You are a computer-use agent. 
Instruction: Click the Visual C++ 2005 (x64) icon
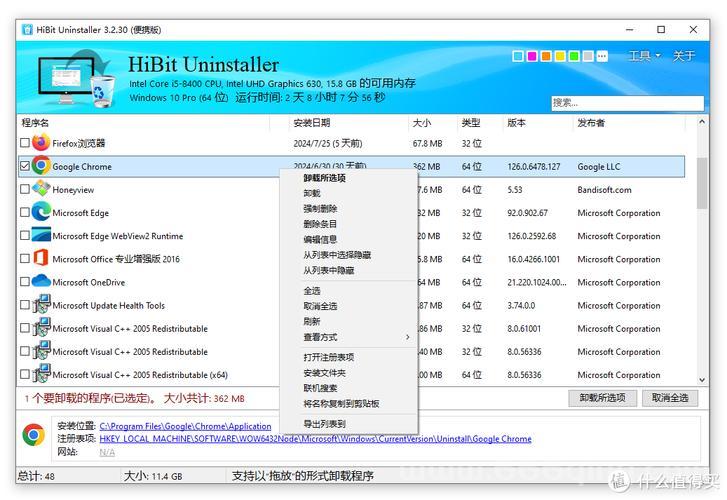tap(41, 374)
